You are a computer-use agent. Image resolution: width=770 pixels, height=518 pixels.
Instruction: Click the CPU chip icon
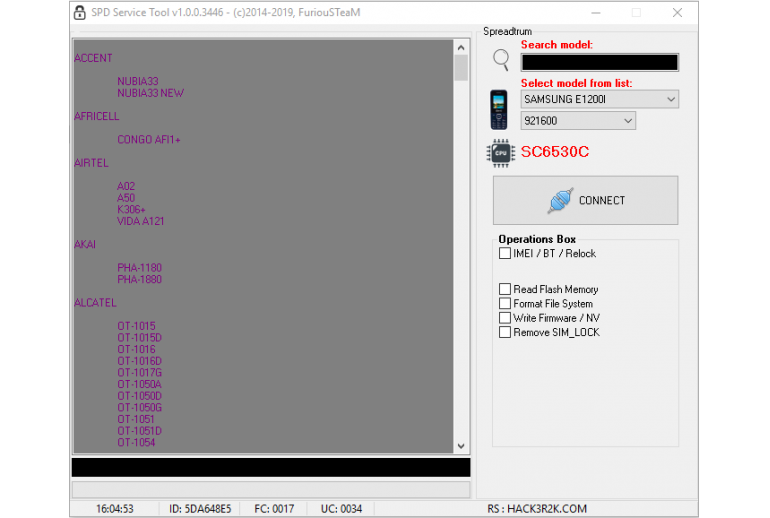pos(500,153)
